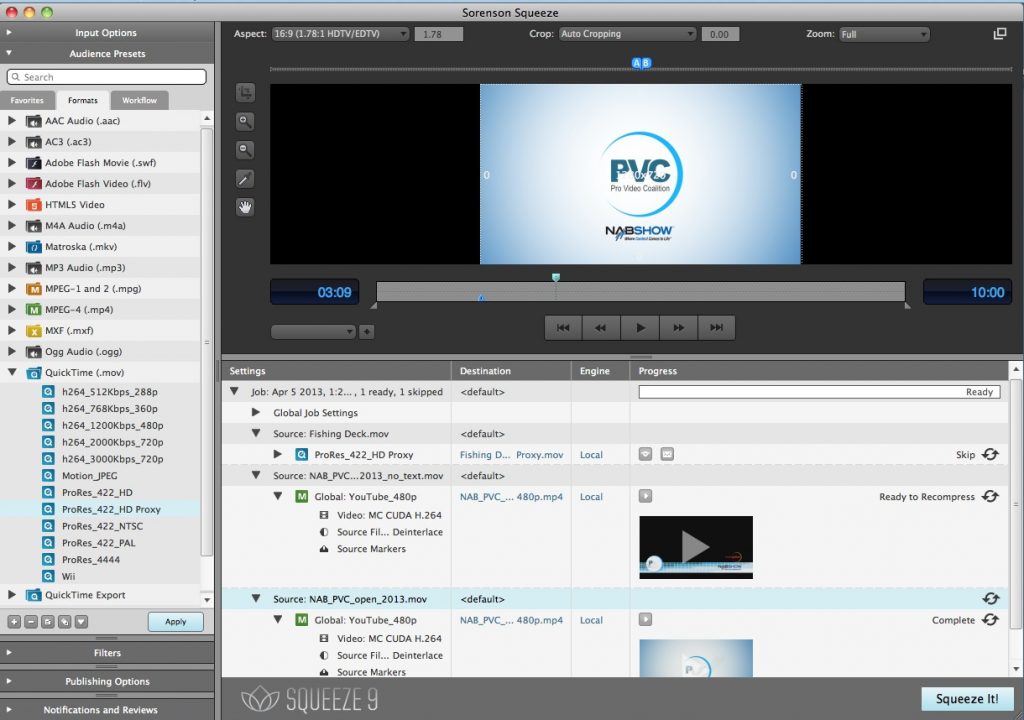
Task: Switch to the Favorites tab
Action: pyautogui.click(x=27, y=100)
